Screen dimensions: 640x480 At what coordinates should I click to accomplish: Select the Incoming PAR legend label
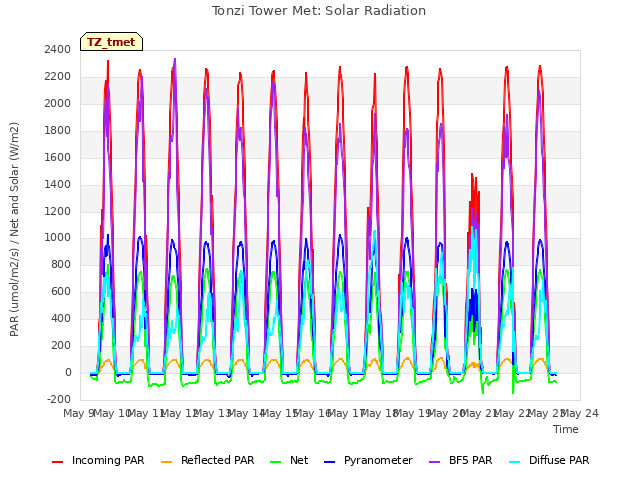click(x=108, y=460)
